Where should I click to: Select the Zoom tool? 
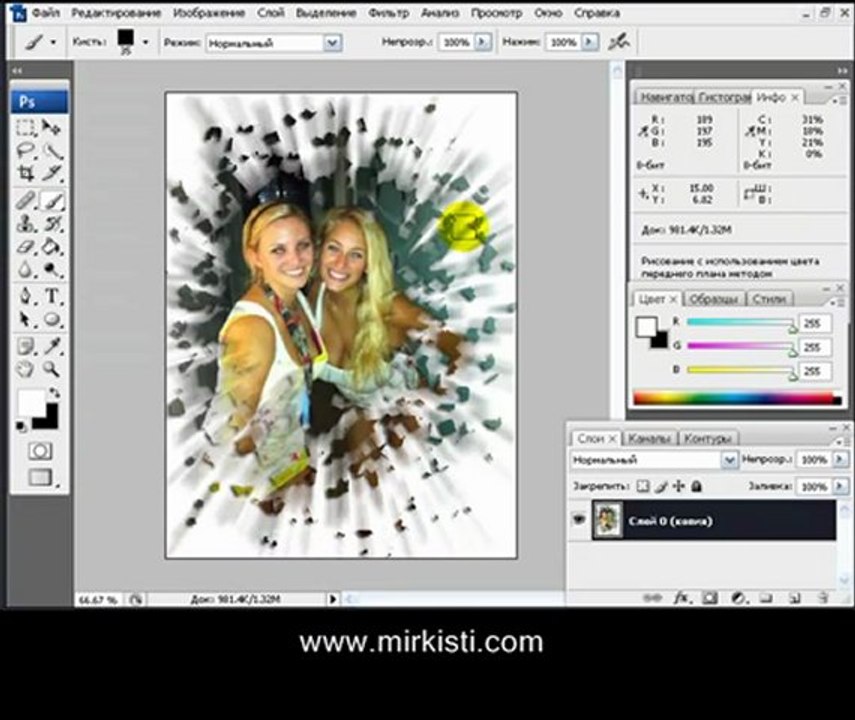(52, 369)
